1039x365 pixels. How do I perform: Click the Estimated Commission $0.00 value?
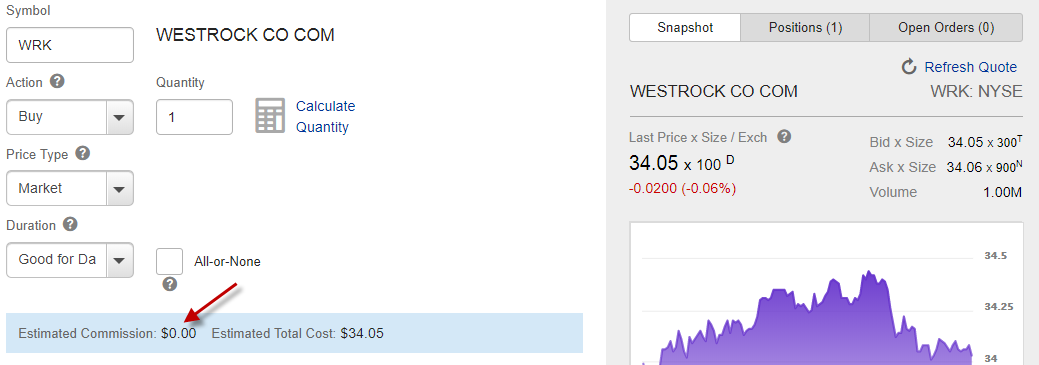[178, 333]
